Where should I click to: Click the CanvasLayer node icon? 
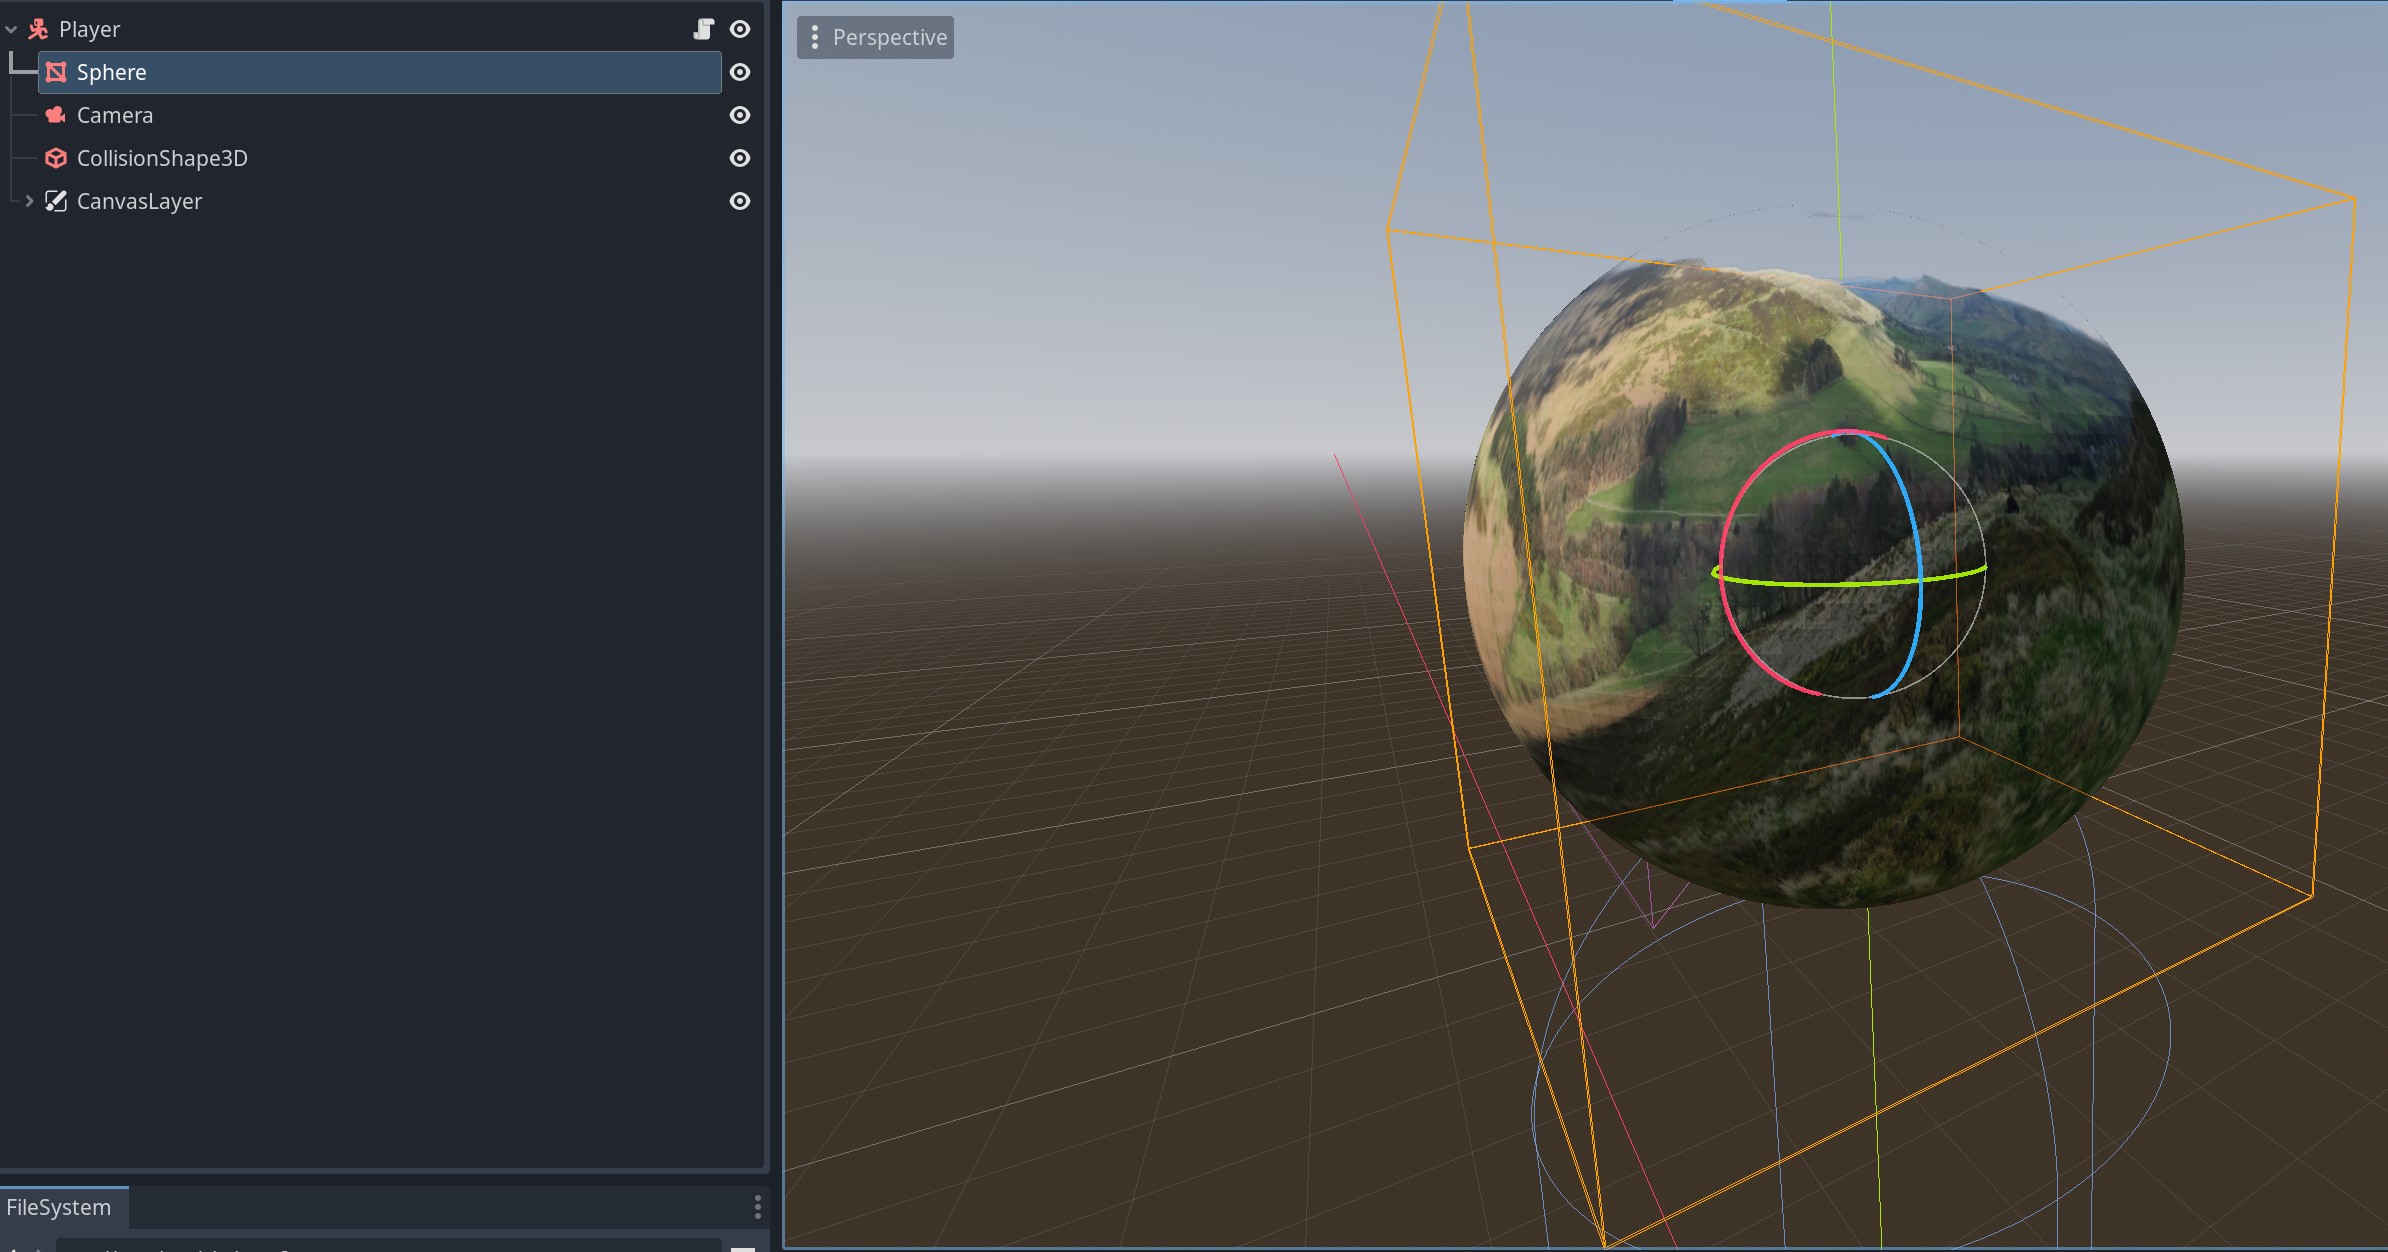[56, 201]
